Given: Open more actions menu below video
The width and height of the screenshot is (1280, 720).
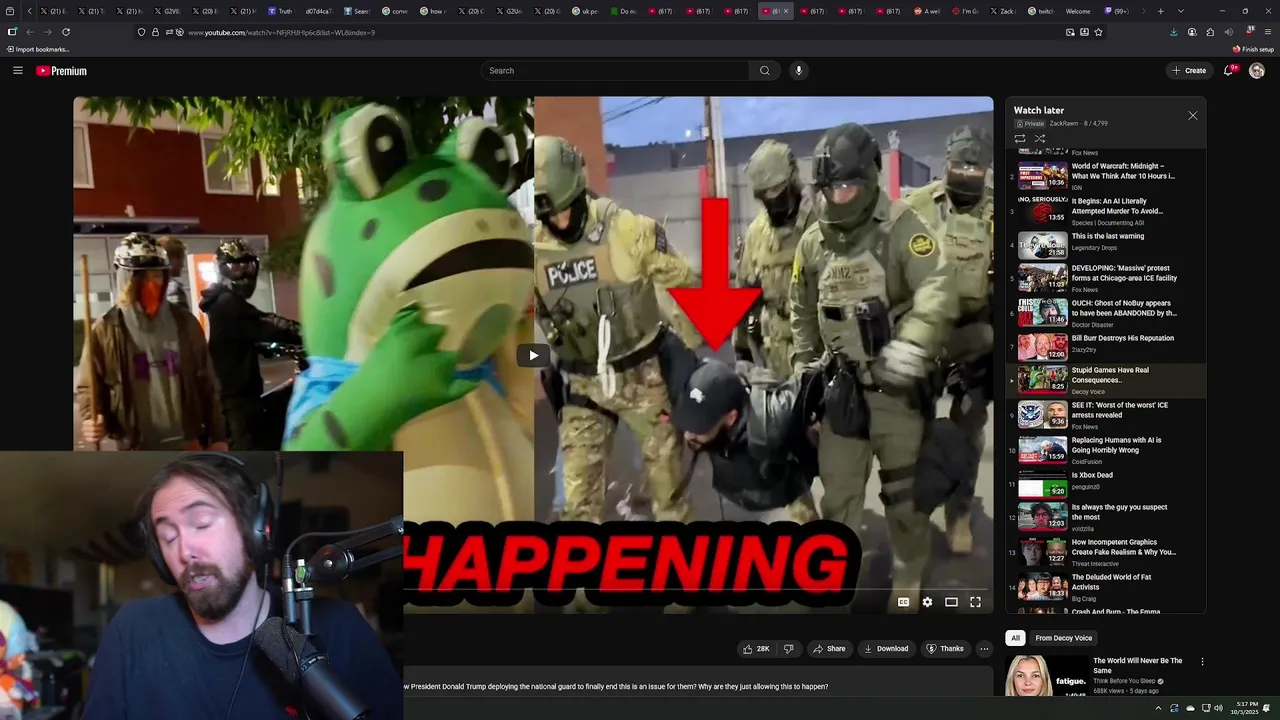Looking at the screenshot, I should tap(984, 649).
